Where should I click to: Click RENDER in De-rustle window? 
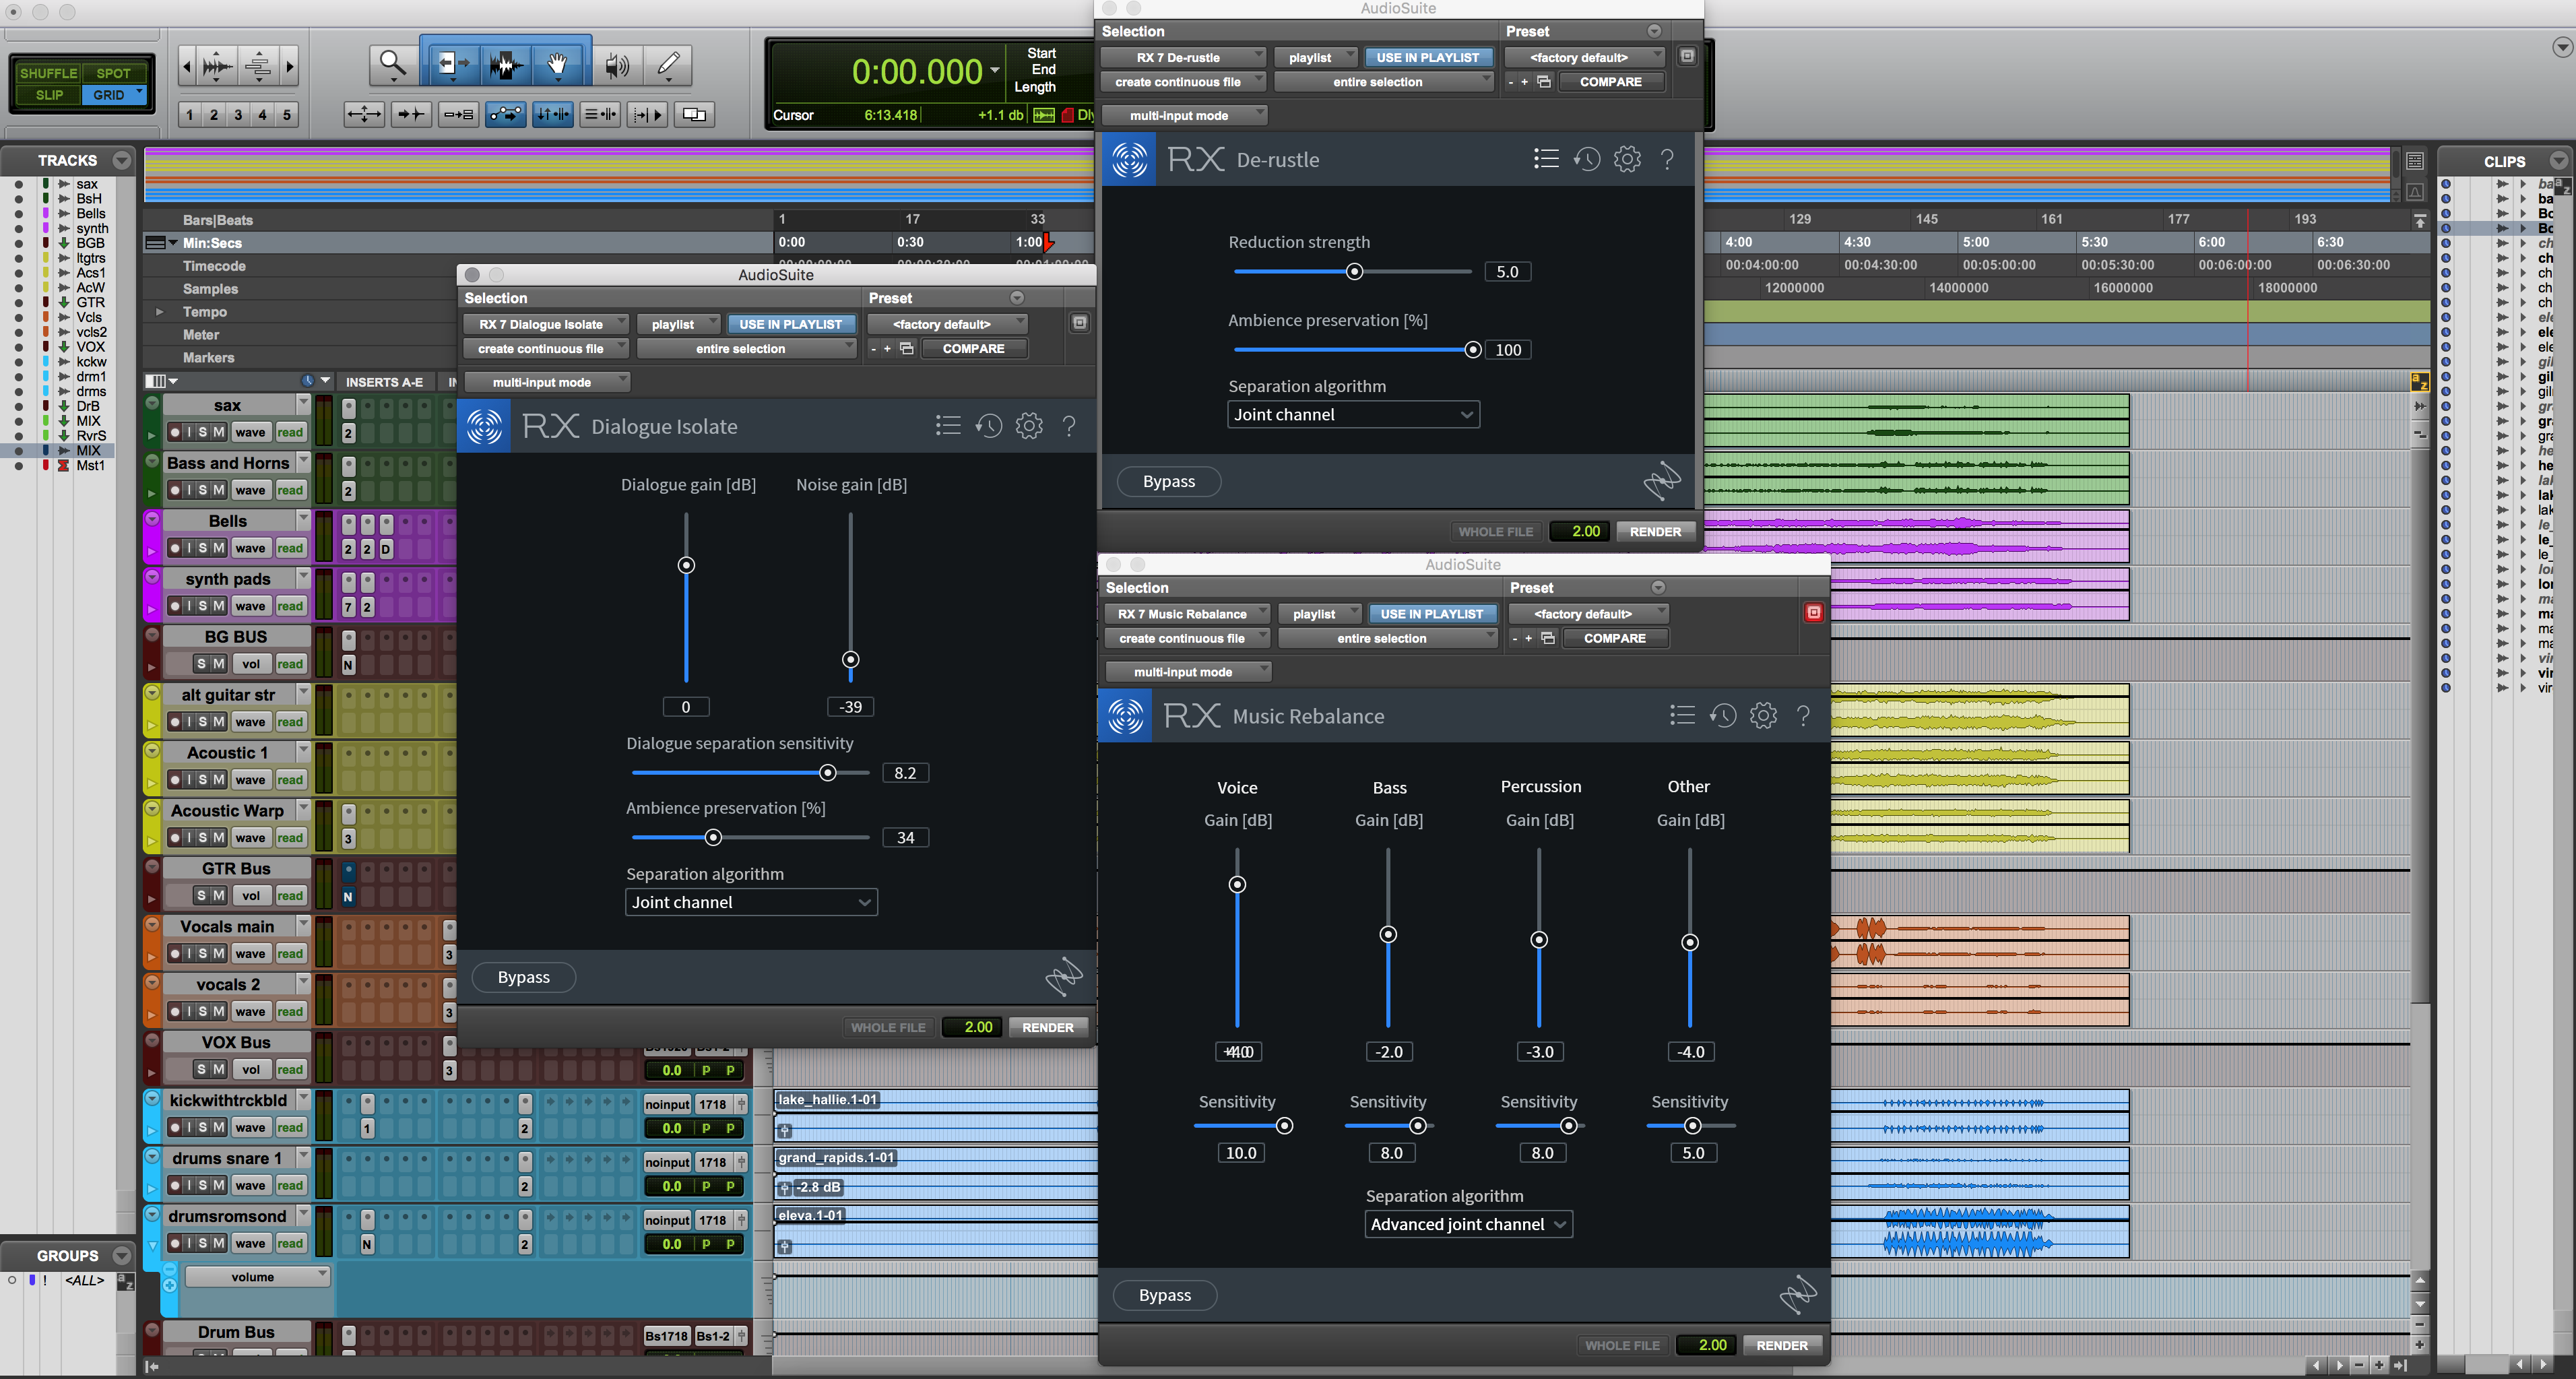tap(1655, 531)
